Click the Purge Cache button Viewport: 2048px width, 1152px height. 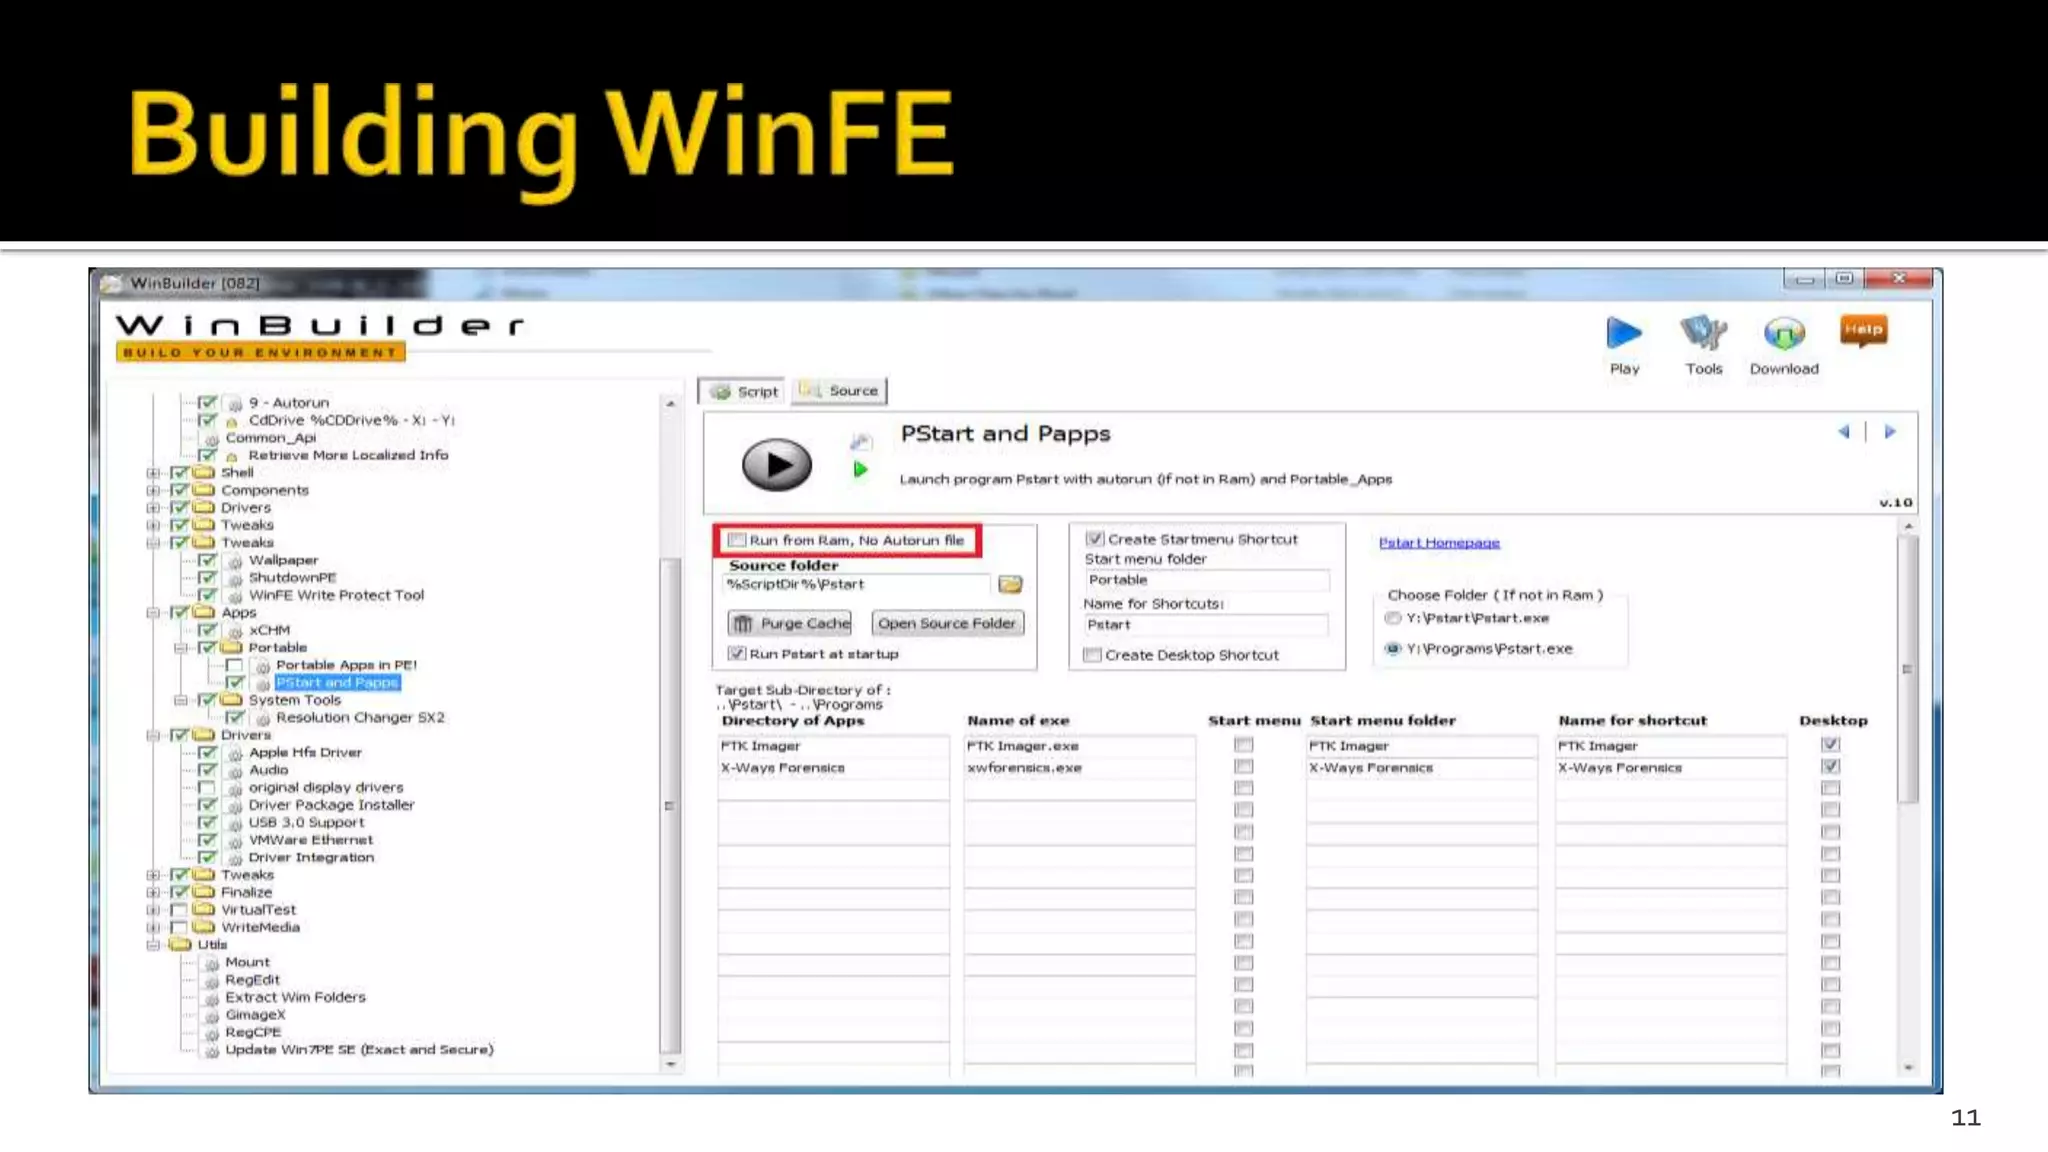tap(790, 623)
